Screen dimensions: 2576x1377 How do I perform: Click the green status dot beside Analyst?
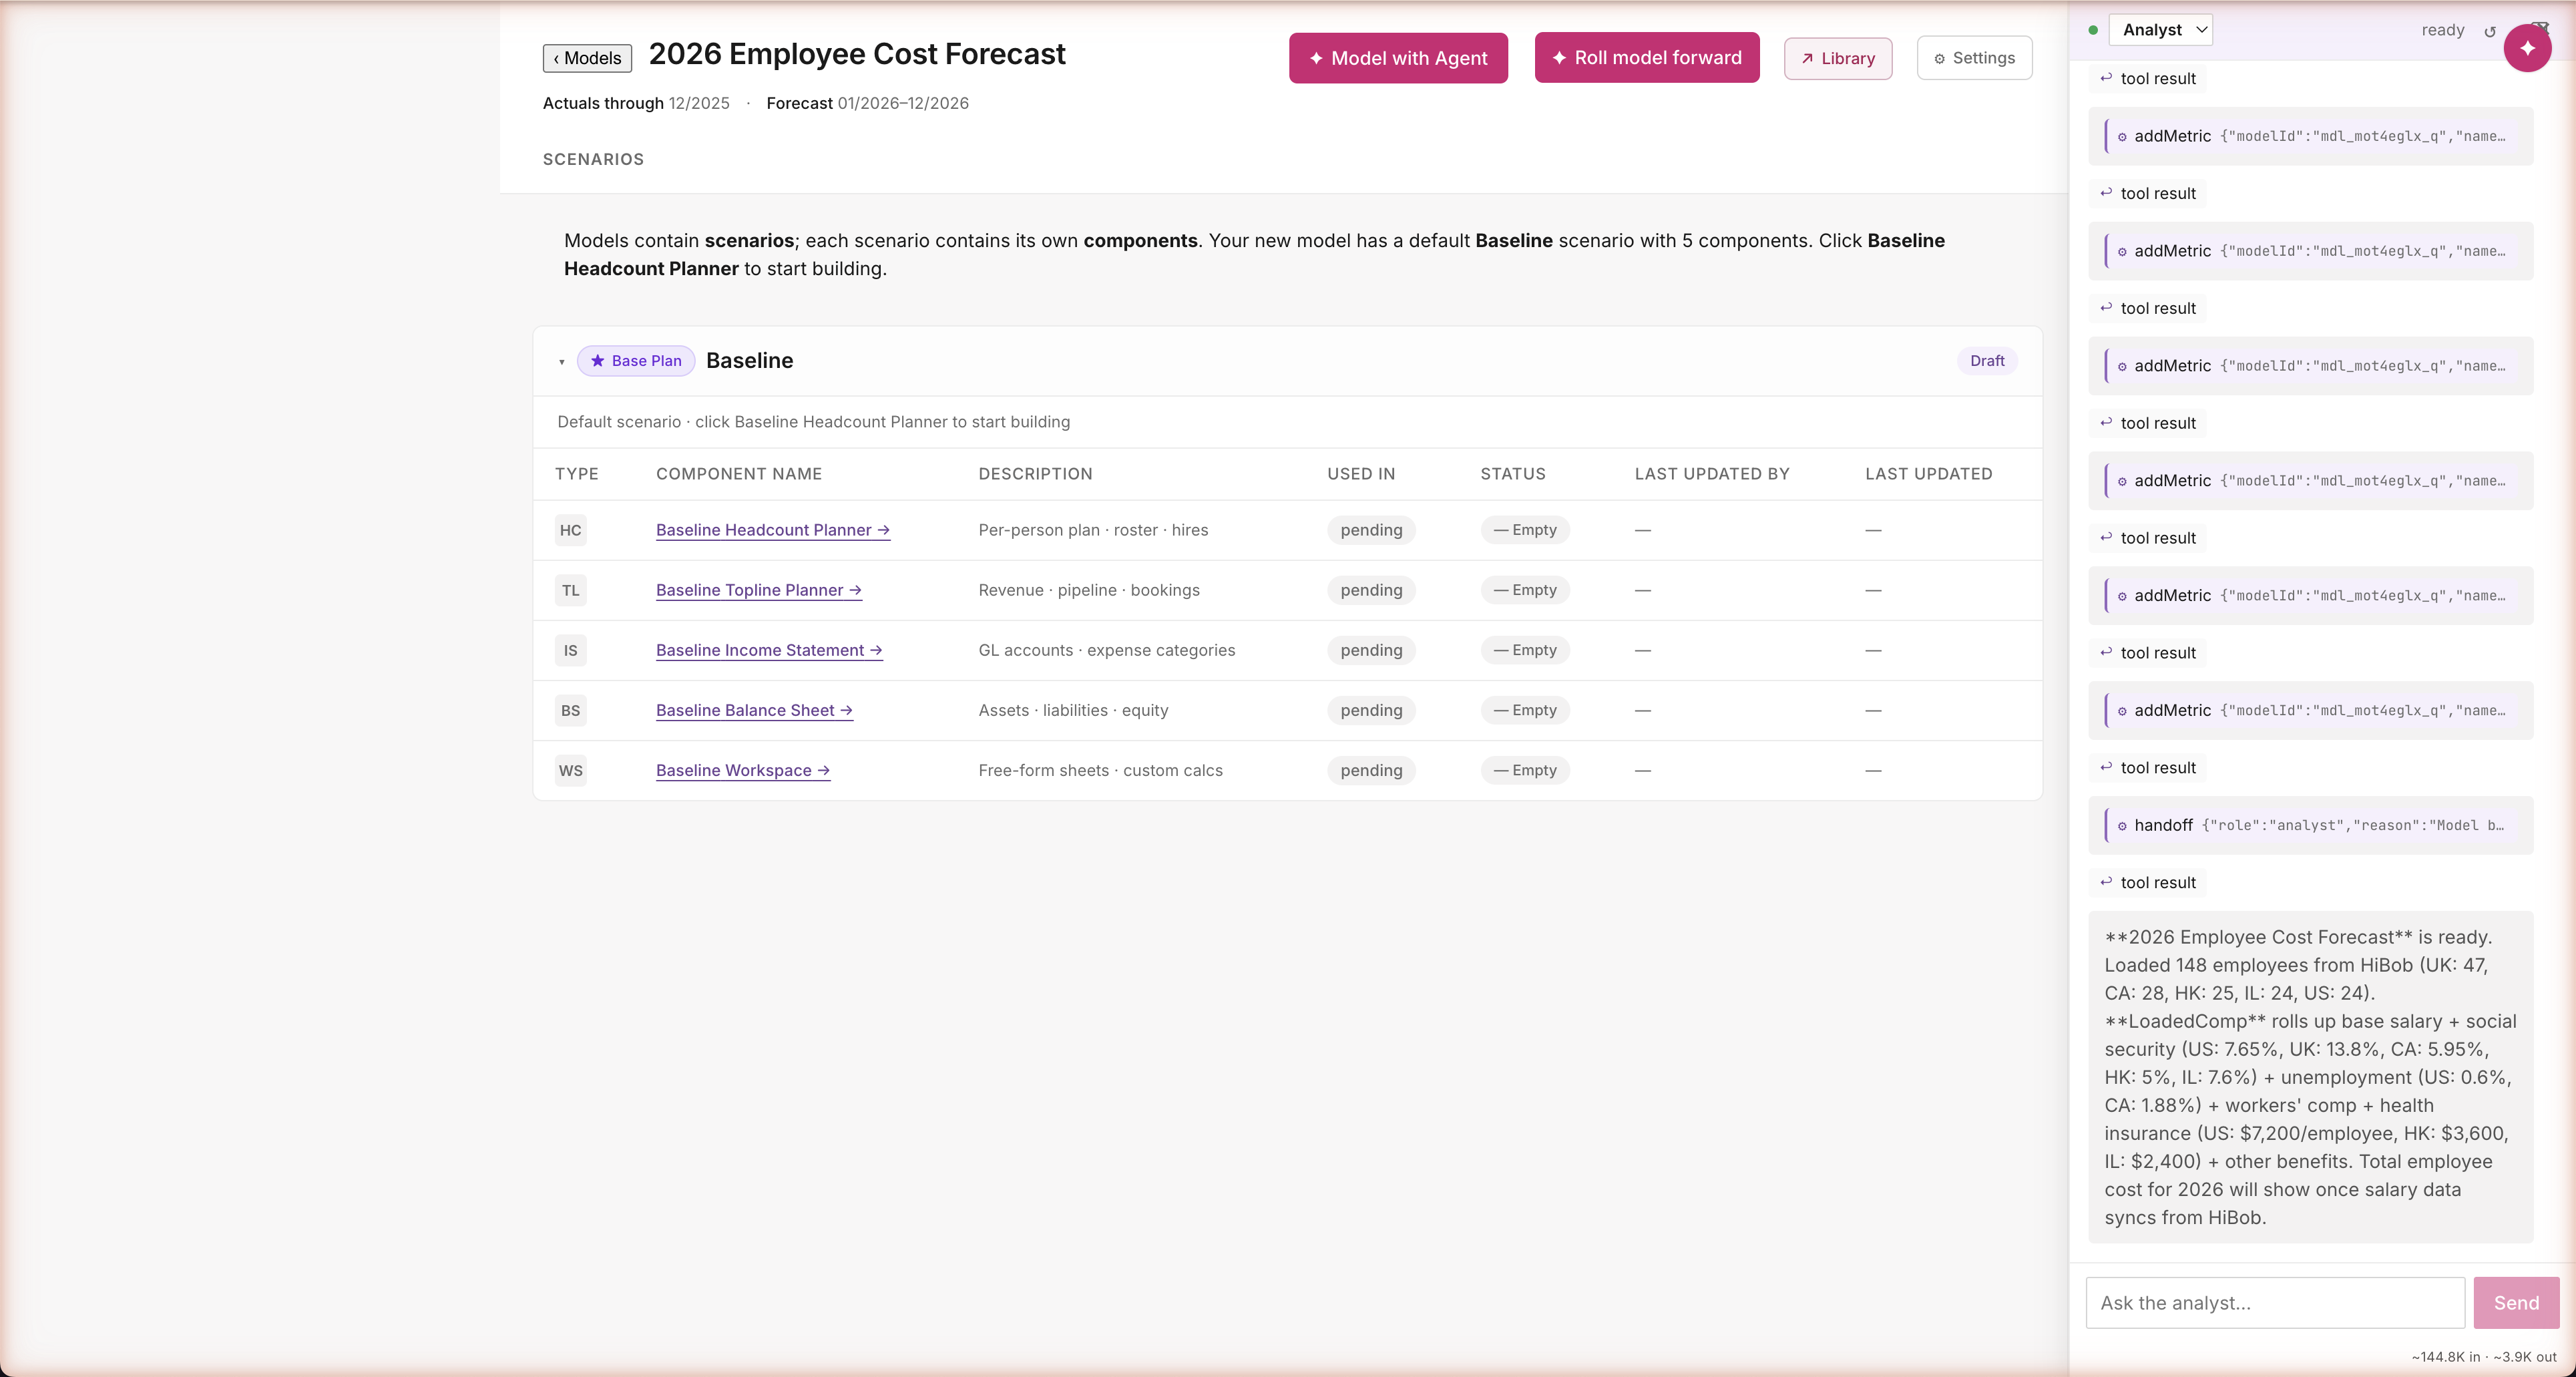pos(2093,30)
